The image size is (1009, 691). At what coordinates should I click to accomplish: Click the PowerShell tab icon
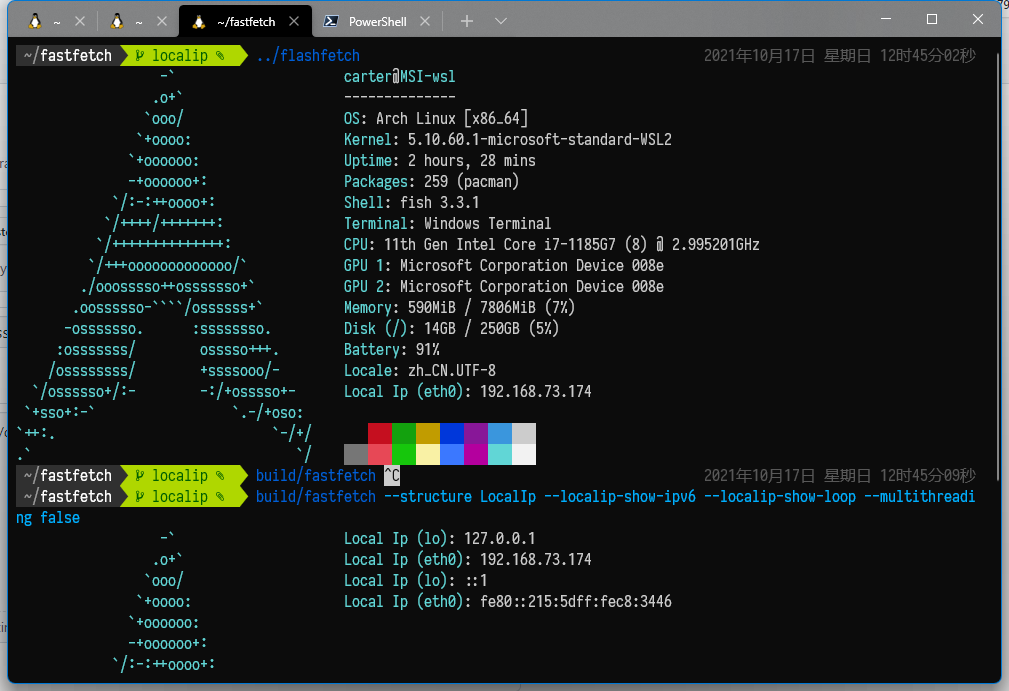331,21
